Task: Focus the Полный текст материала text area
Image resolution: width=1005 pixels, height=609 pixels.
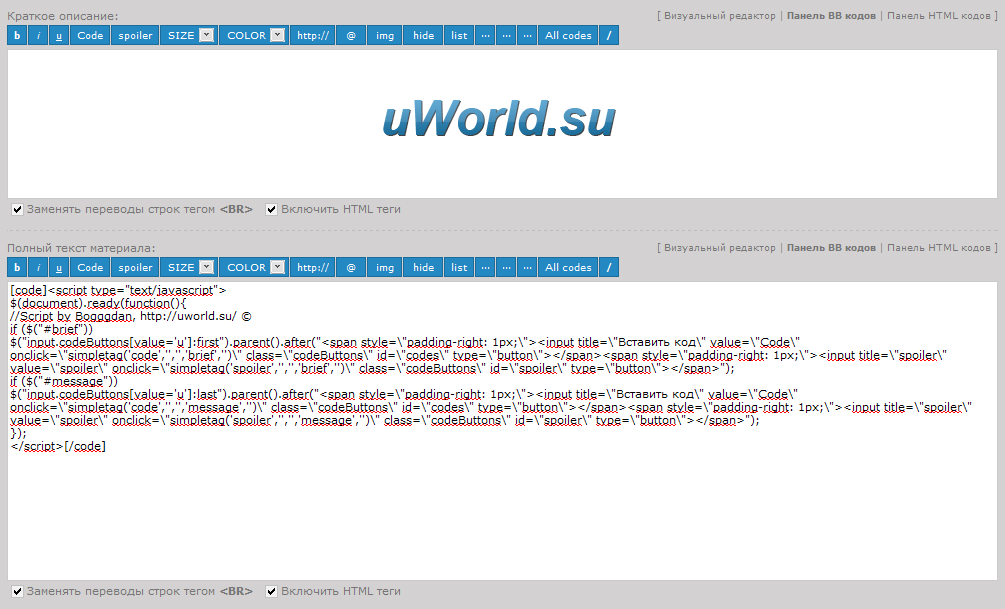Action: pyautogui.click(x=502, y=431)
